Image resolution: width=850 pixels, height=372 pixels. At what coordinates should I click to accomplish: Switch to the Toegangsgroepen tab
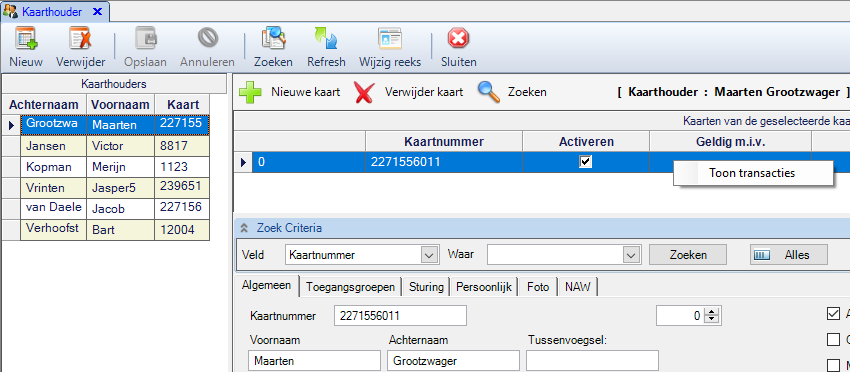point(351,287)
